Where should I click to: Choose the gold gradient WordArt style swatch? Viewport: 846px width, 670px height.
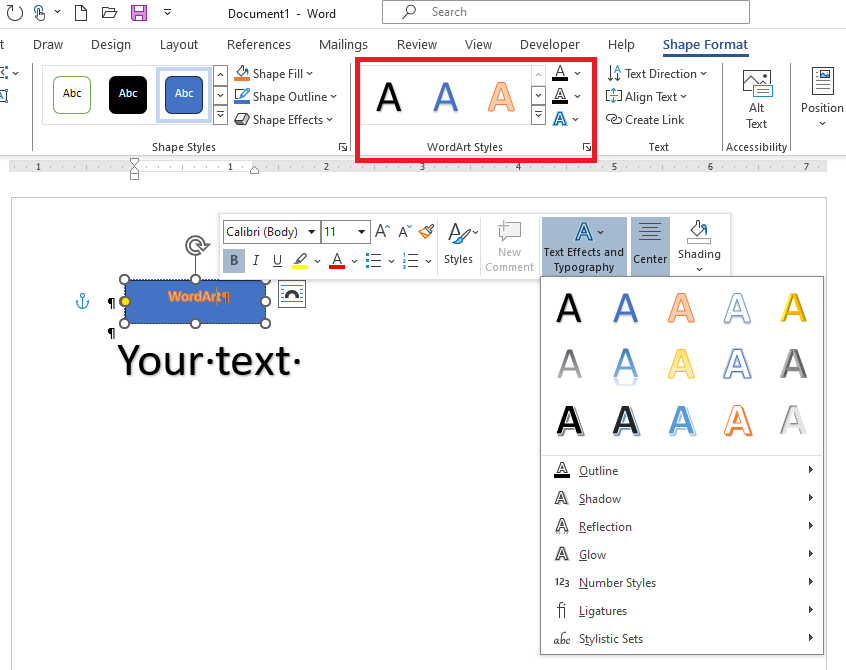point(793,308)
